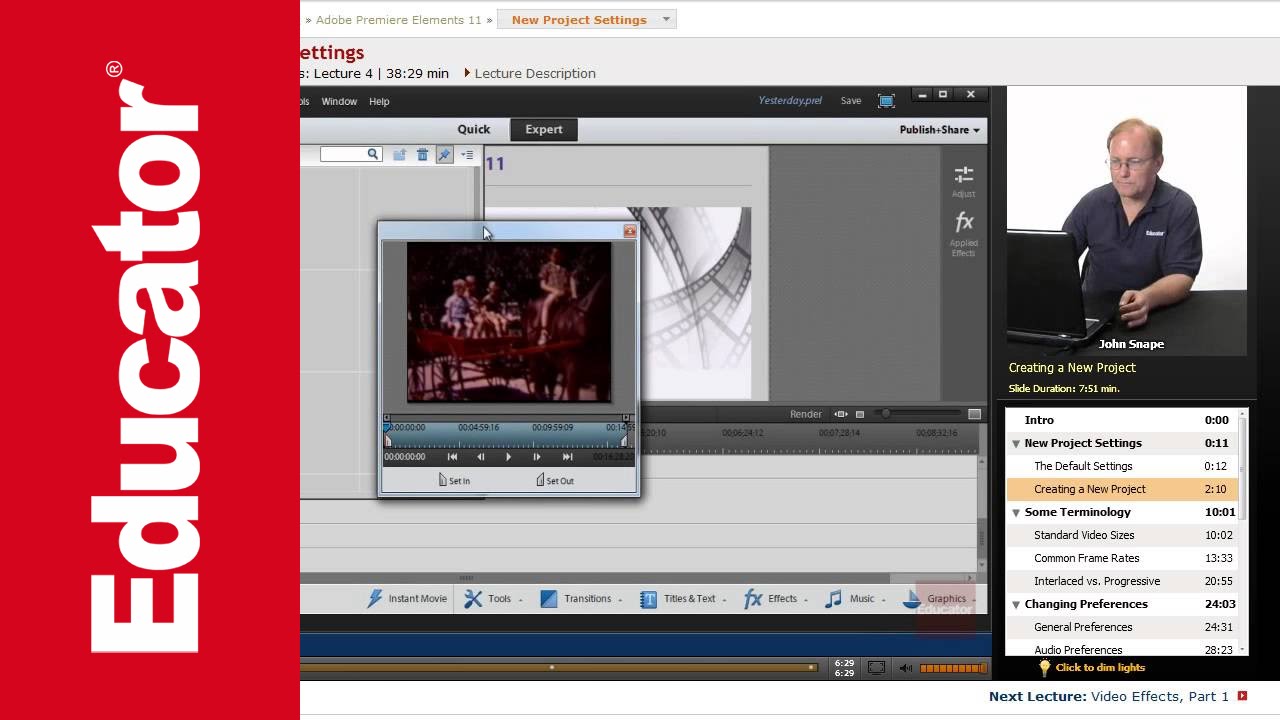Viewport: 1280px width, 720px height.
Task: Jump to The Default Settings slide
Action: [x=1121, y=466]
